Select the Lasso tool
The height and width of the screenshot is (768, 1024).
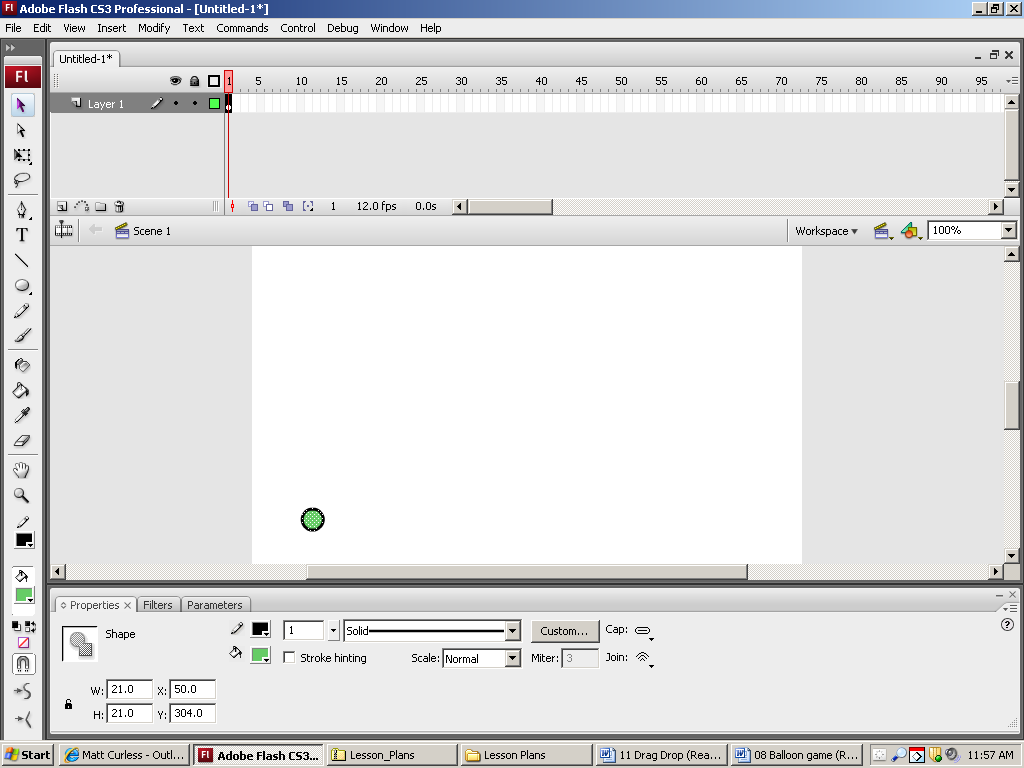22,181
